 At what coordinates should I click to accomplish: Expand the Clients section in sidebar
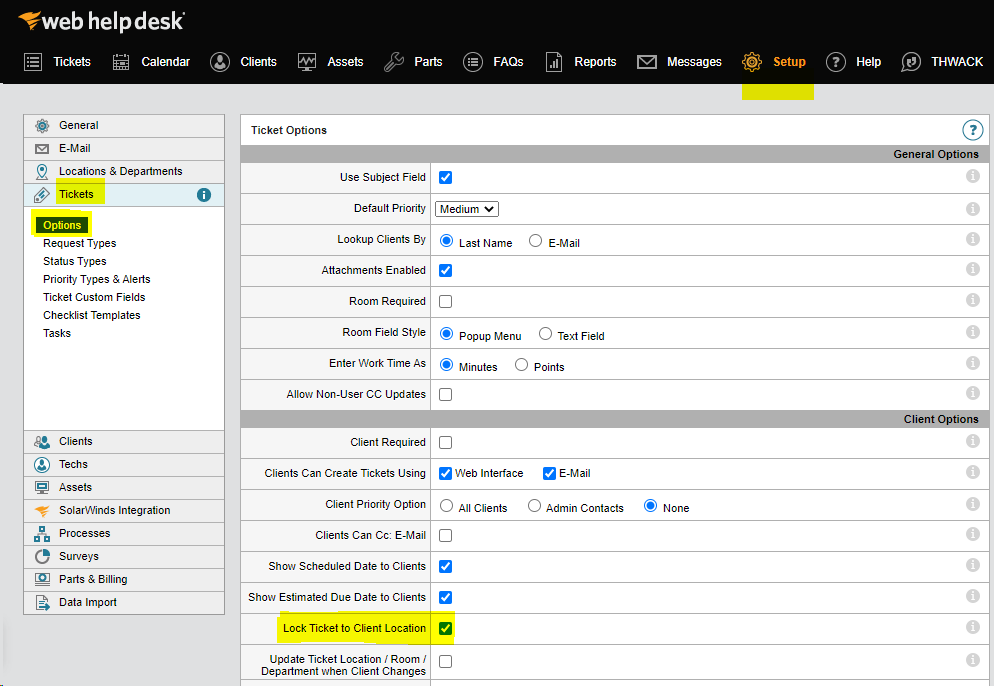pyautogui.click(x=76, y=441)
